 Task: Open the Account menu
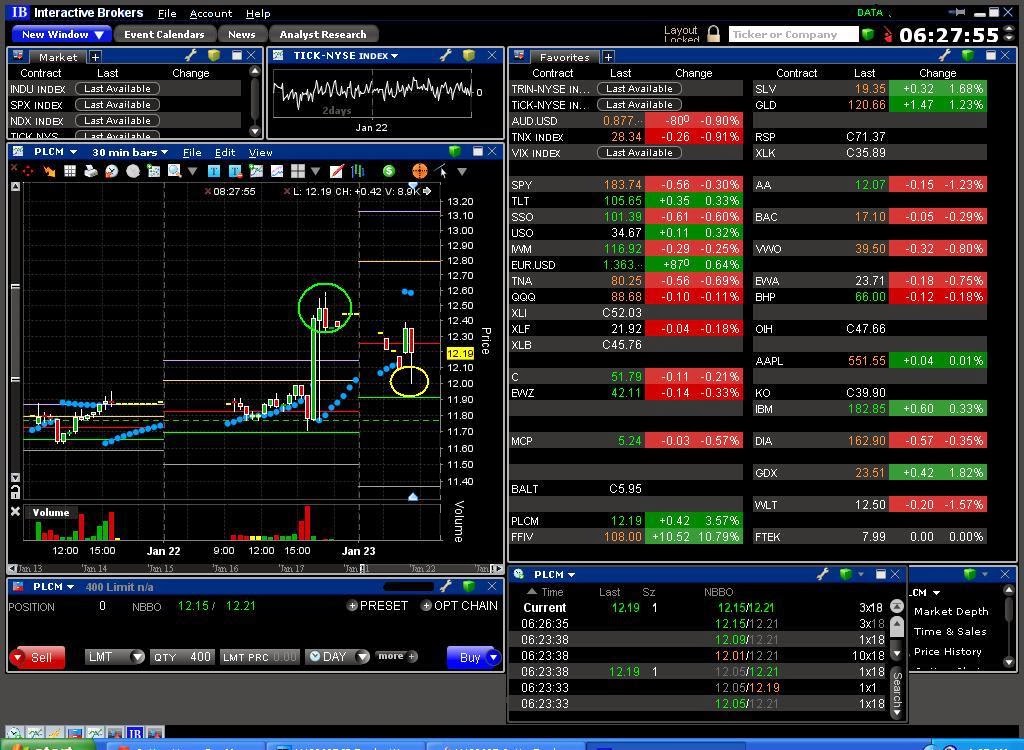211,13
